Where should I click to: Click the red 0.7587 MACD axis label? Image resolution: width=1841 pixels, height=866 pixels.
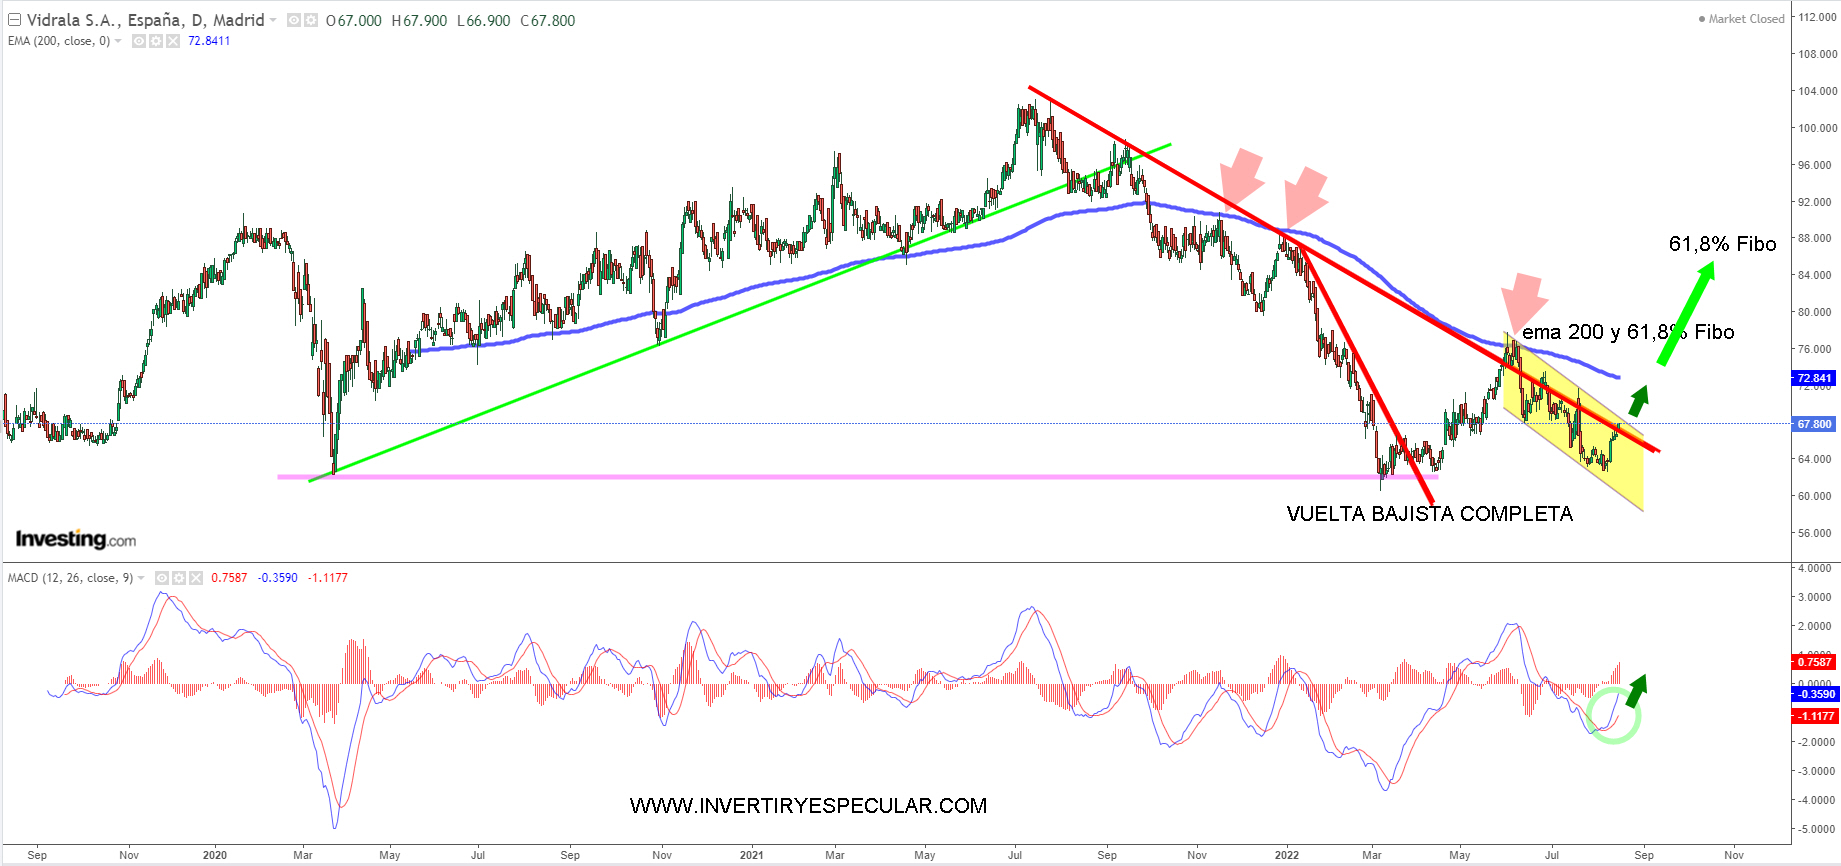(1814, 662)
